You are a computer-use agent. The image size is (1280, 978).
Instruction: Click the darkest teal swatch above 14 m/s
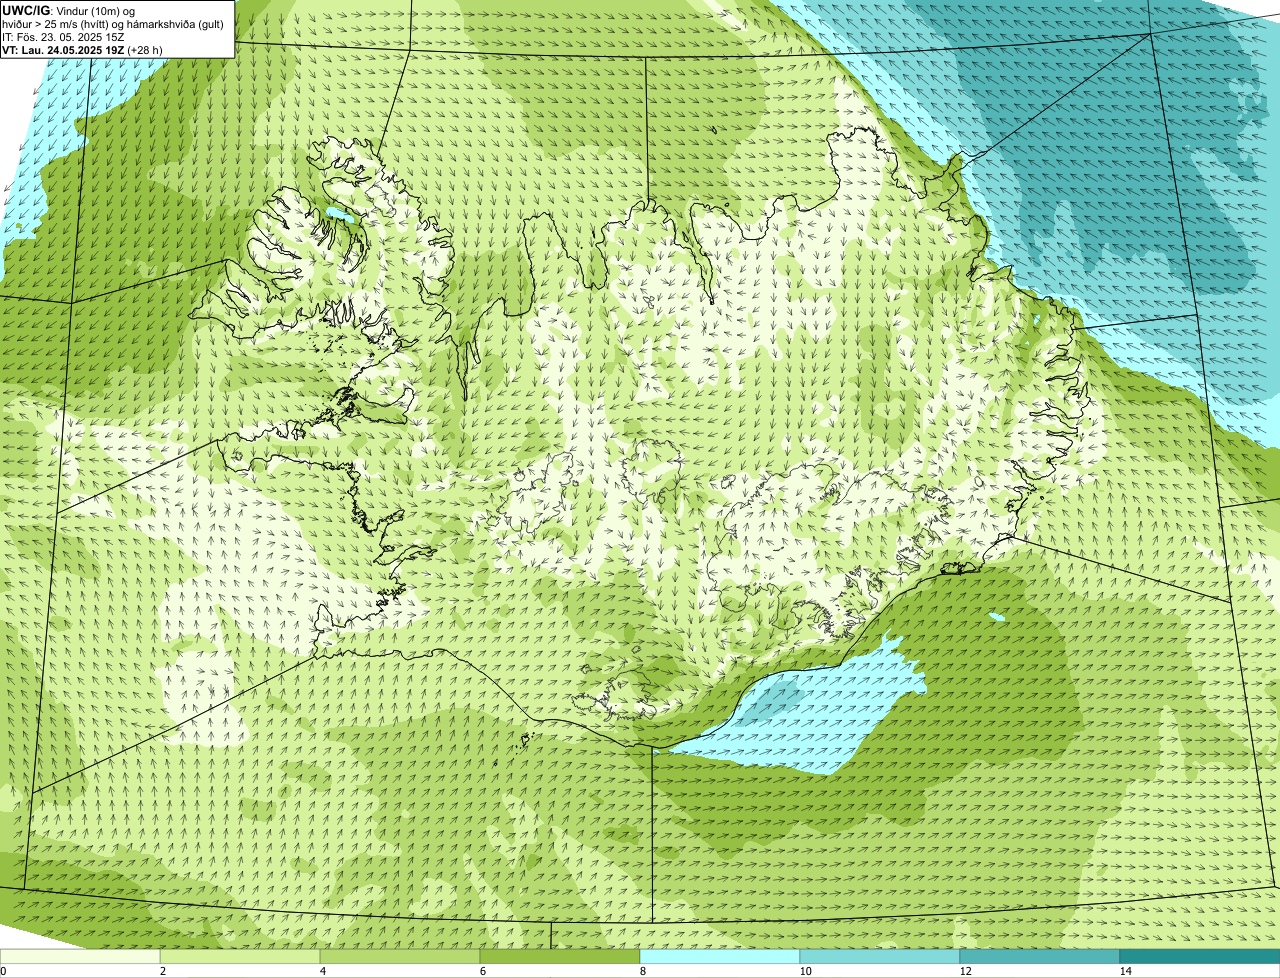coord(1200,957)
